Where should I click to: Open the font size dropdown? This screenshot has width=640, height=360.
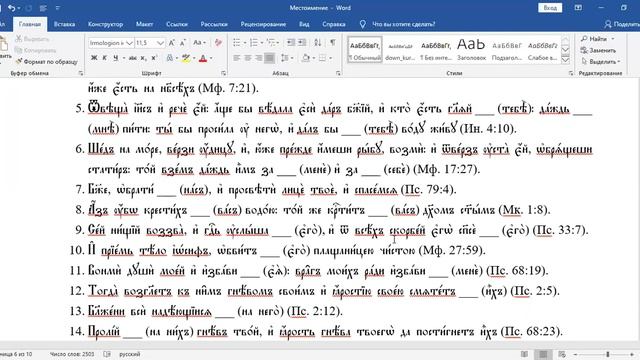[160, 43]
